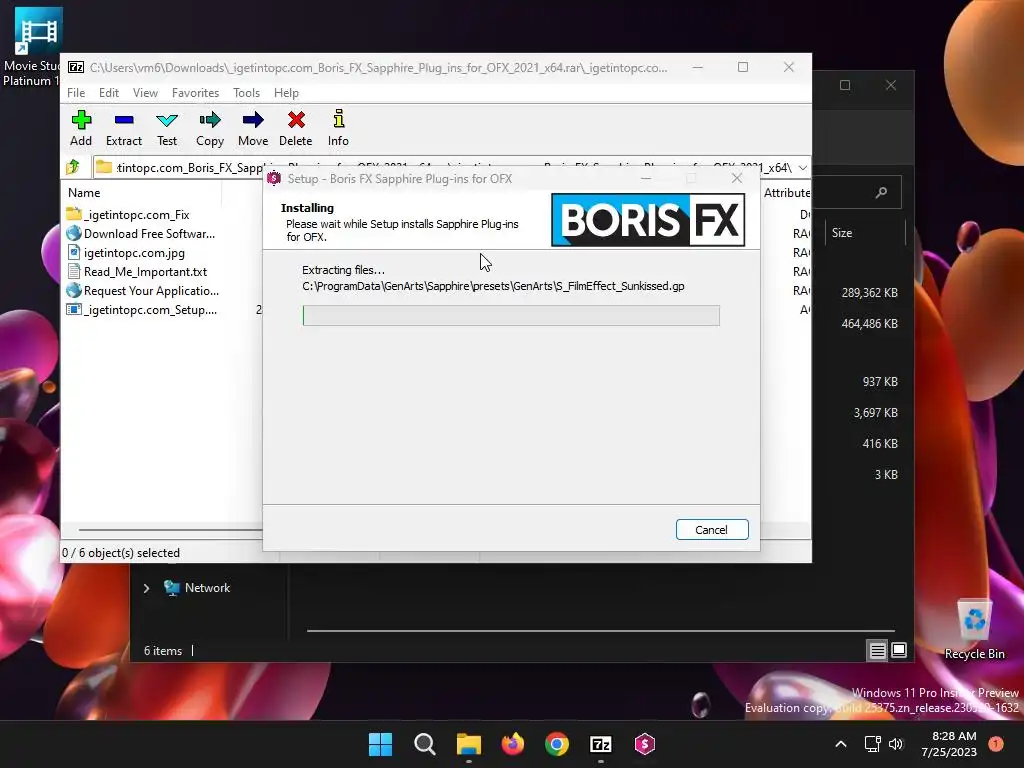Viewport: 1024px width, 768px height.
Task: Open the taskbar clock and date
Action: point(950,744)
